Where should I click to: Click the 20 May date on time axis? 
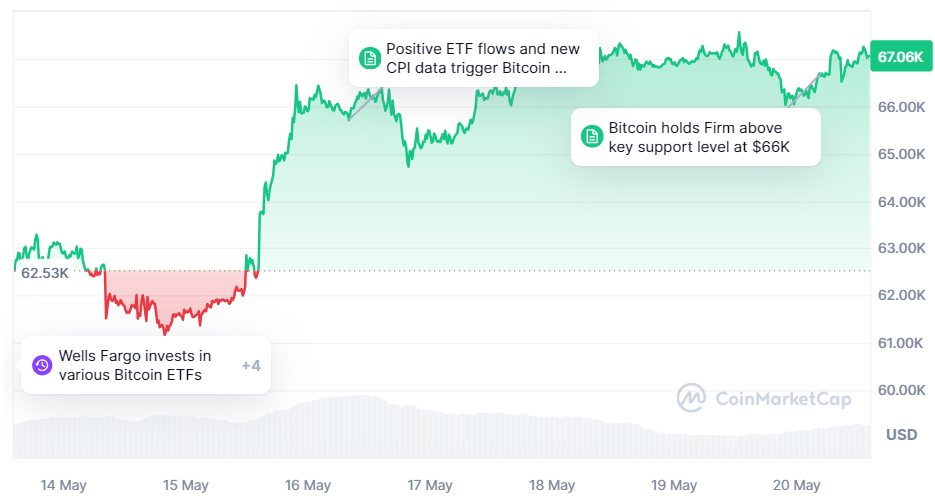click(x=797, y=485)
